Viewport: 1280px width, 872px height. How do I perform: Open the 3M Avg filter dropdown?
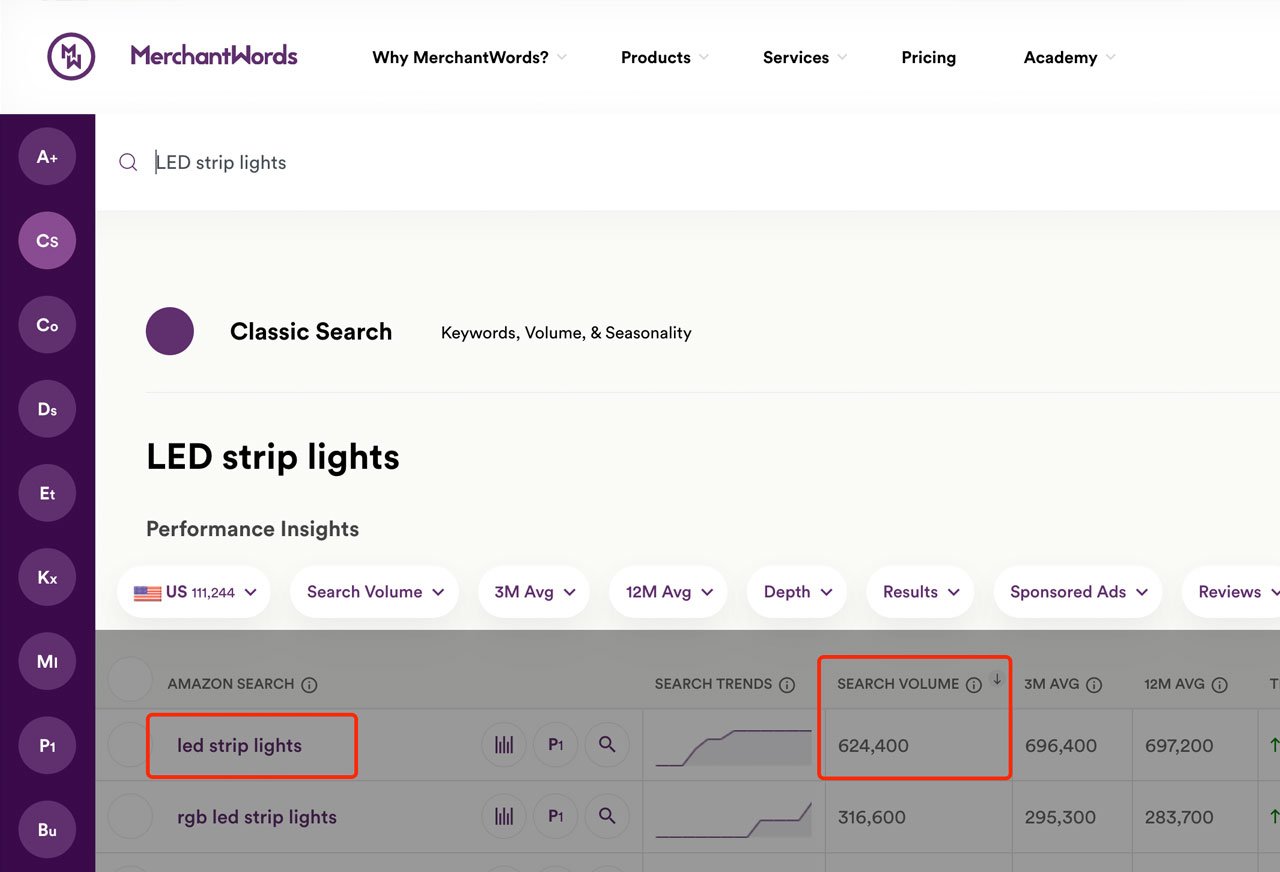tap(534, 592)
